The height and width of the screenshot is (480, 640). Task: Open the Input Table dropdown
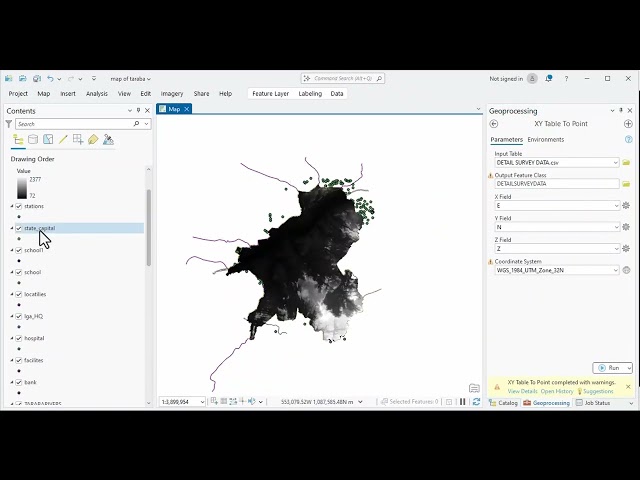coord(616,162)
